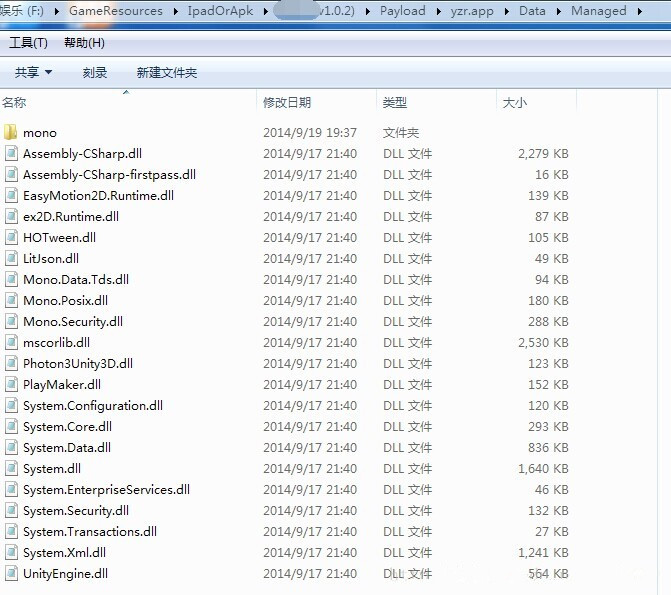Select the file name HOTween.dll
This screenshot has width=671, height=595.
tap(59, 238)
